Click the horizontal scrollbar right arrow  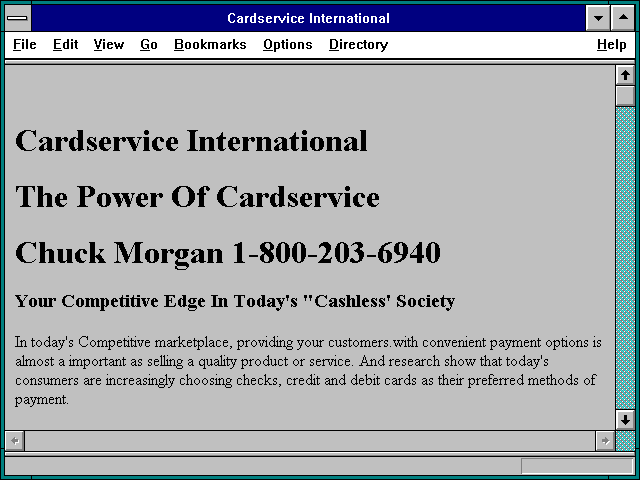tap(605, 441)
